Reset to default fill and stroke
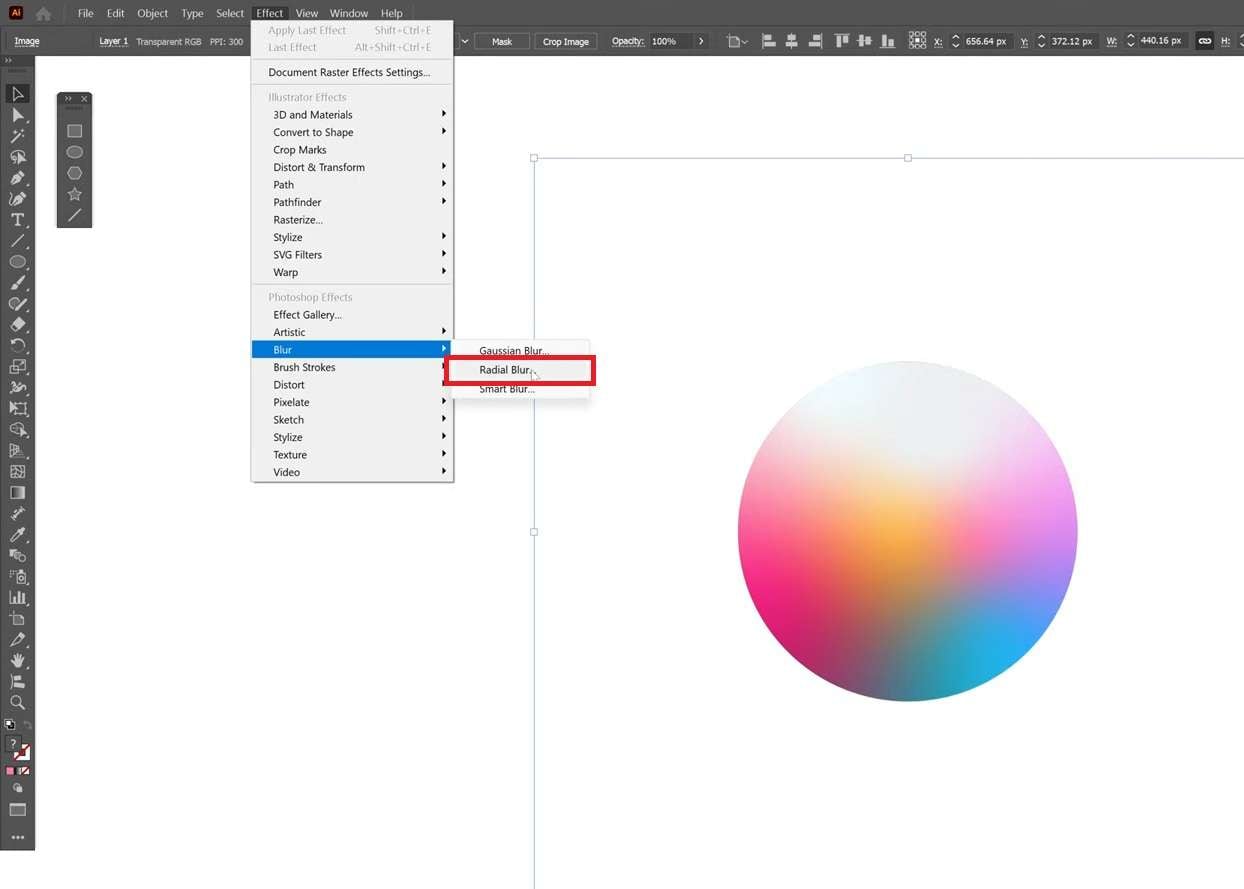This screenshot has width=1244, height=889. coord(9,725)
